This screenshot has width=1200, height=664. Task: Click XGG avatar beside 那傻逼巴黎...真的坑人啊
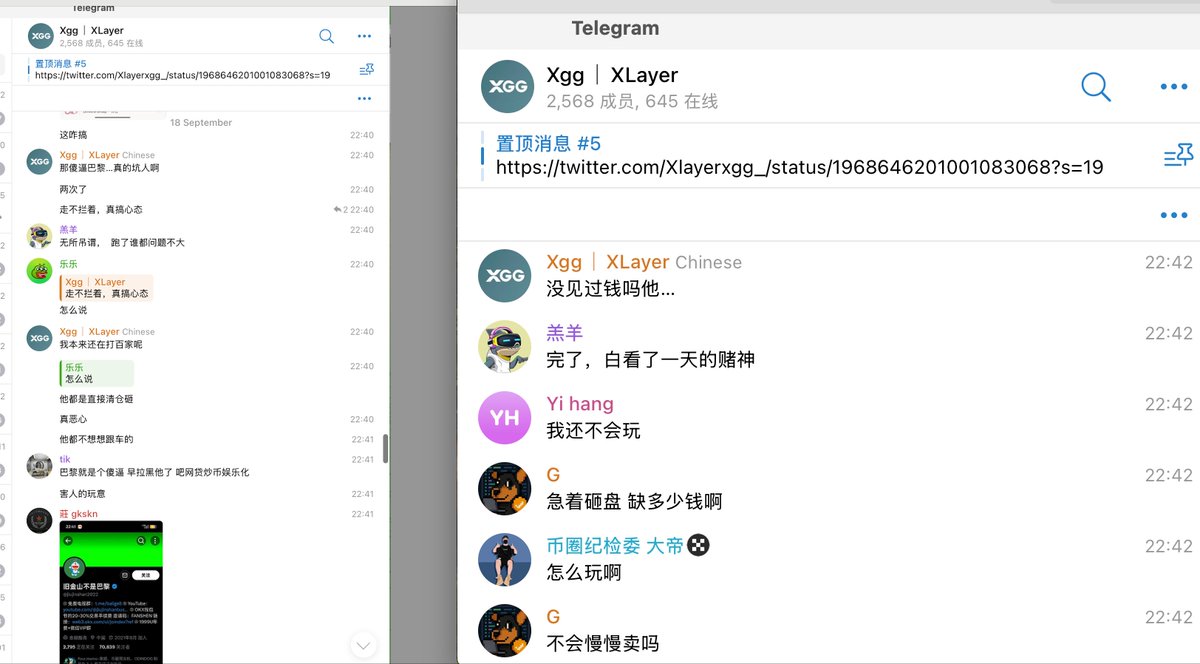click(x=39, y=162)
